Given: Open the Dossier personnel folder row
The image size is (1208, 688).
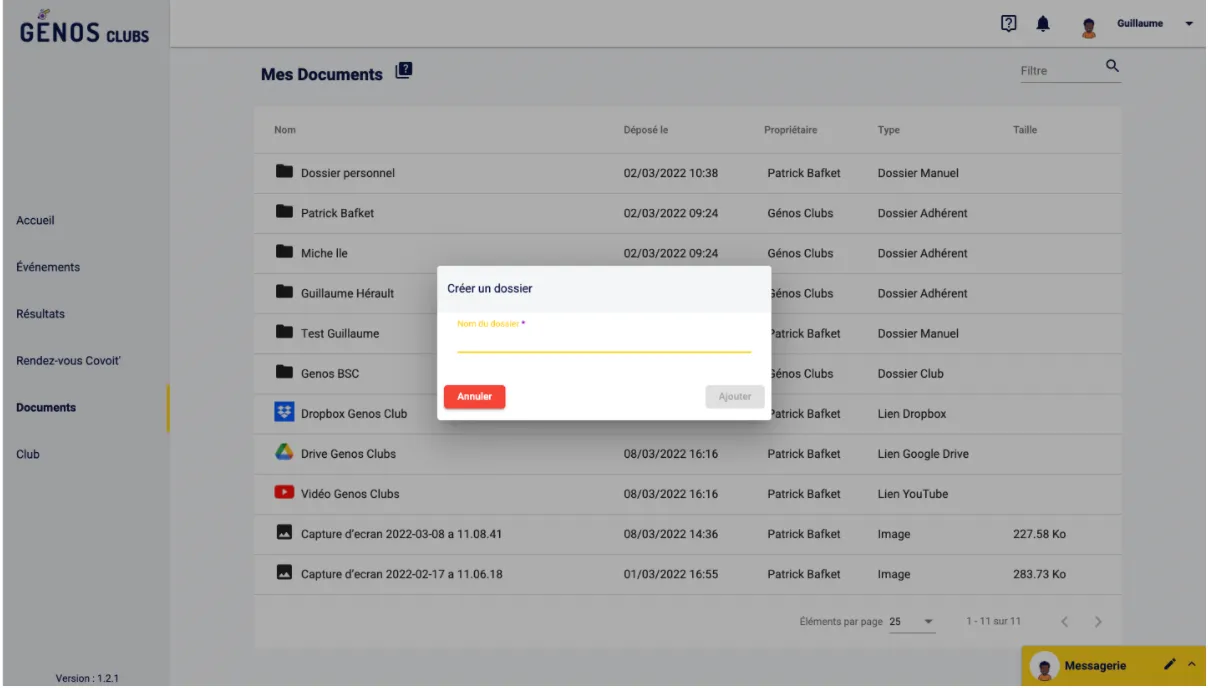Looking at the screenshot, I should click(x=348, y=173).
